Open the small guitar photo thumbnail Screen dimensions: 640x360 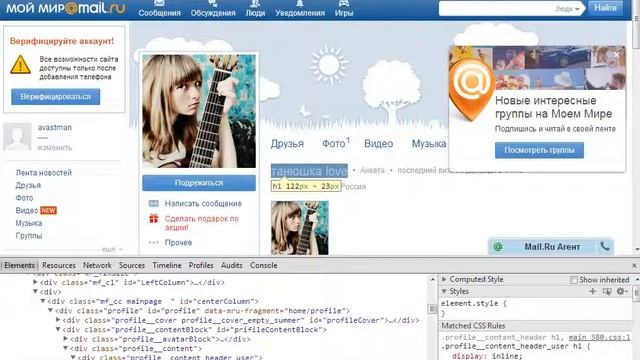click(x=300, y=228)
